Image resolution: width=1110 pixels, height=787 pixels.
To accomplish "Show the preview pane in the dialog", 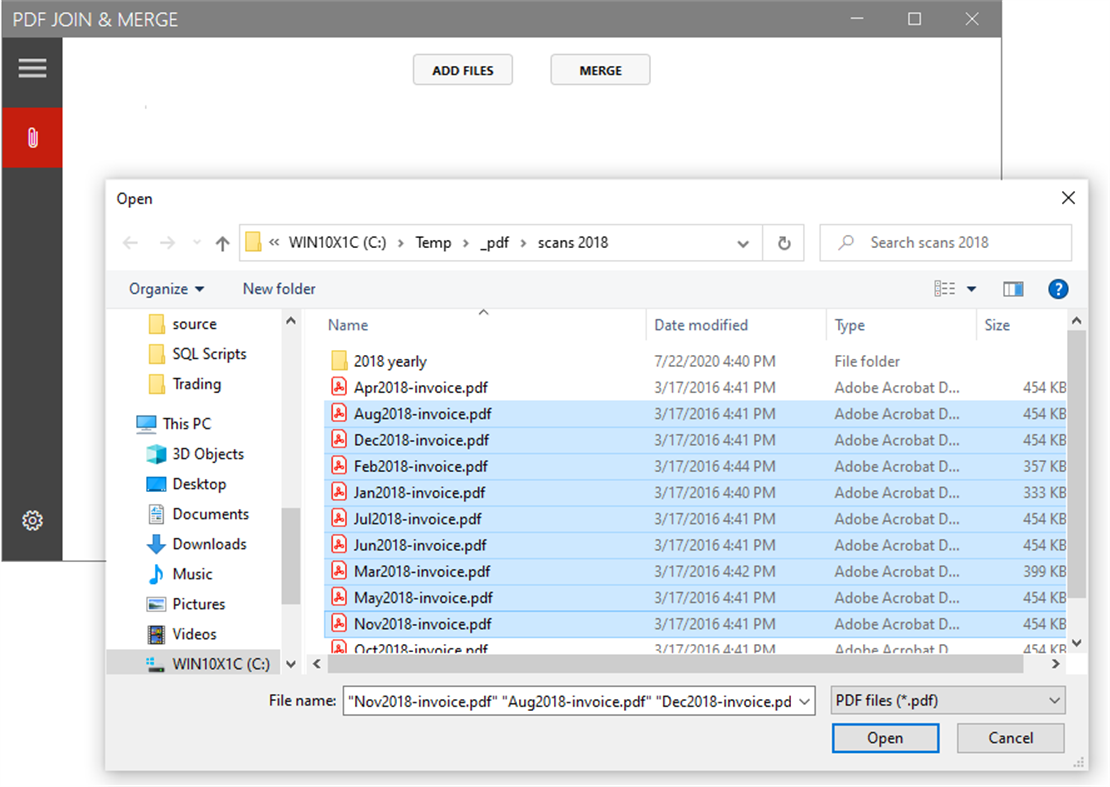I will click(1013, 288).
